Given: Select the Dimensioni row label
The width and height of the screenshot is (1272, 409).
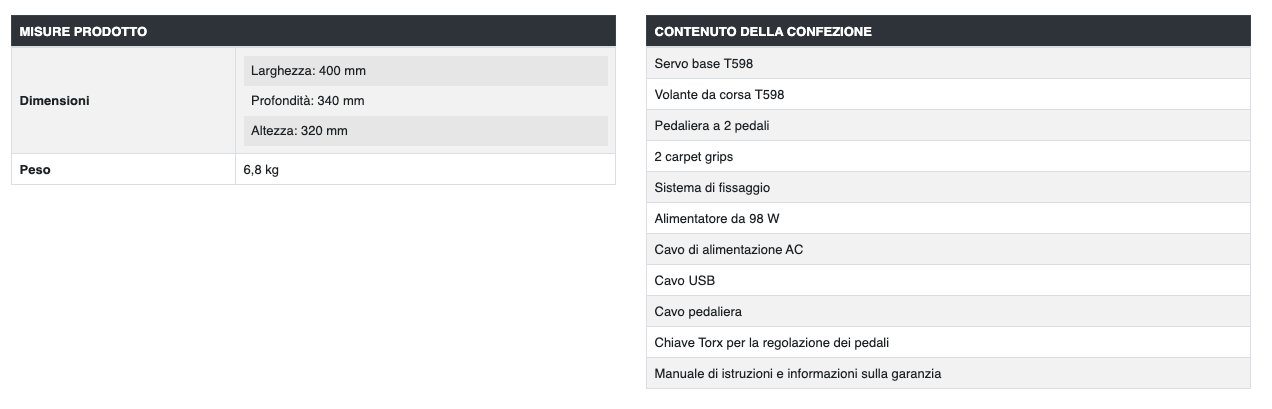Looking at the screenshot, I should 55,101.
